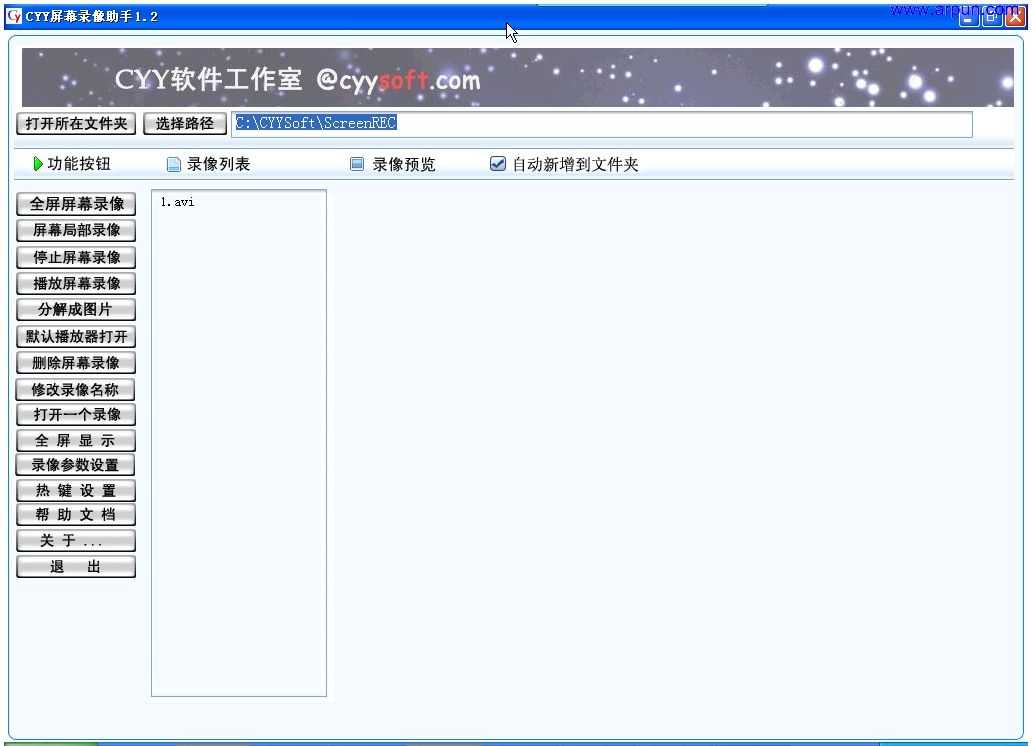Stop recording via 停止屏幕录像
Image resolution: width=1032 pixels, height=746 pixels.
[76, 257]
